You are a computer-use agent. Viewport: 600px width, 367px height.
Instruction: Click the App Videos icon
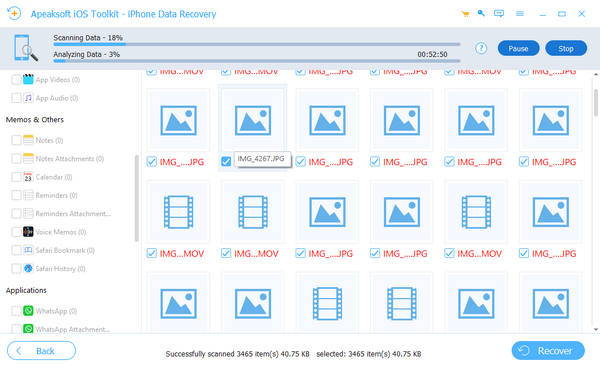click(x=28, y=80)
